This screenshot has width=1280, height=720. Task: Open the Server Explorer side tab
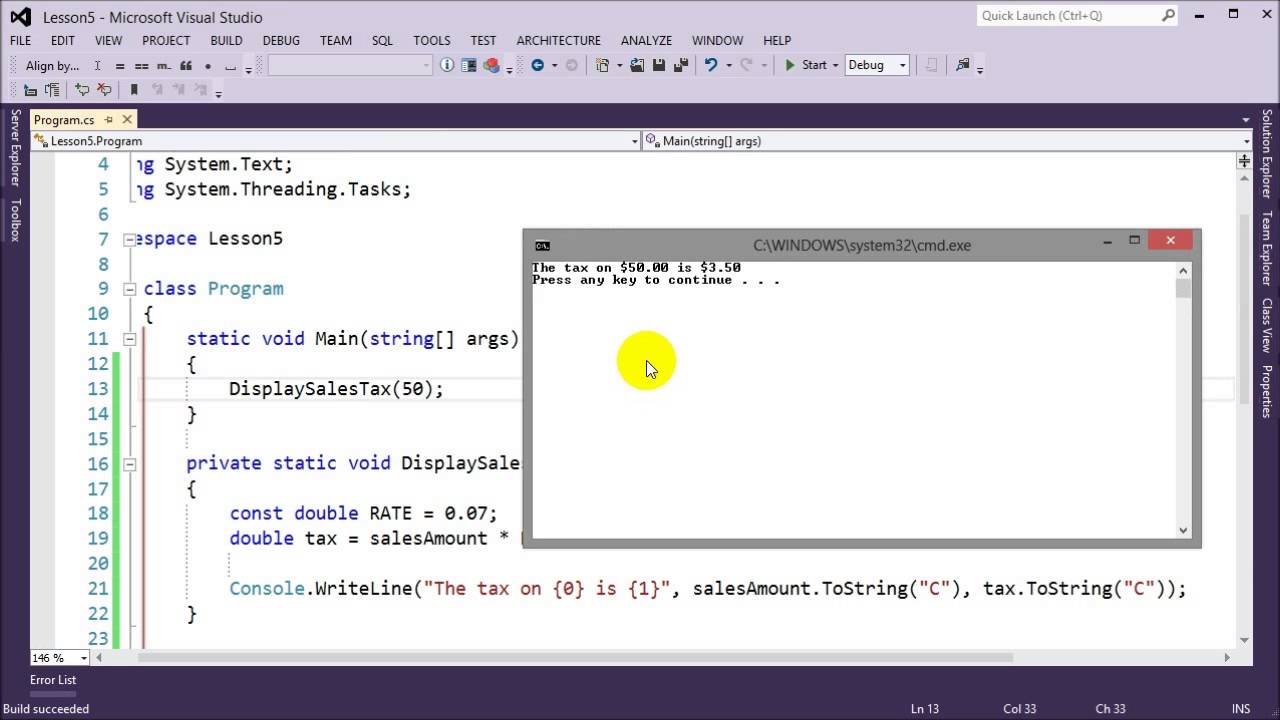(x=15, y=148)
